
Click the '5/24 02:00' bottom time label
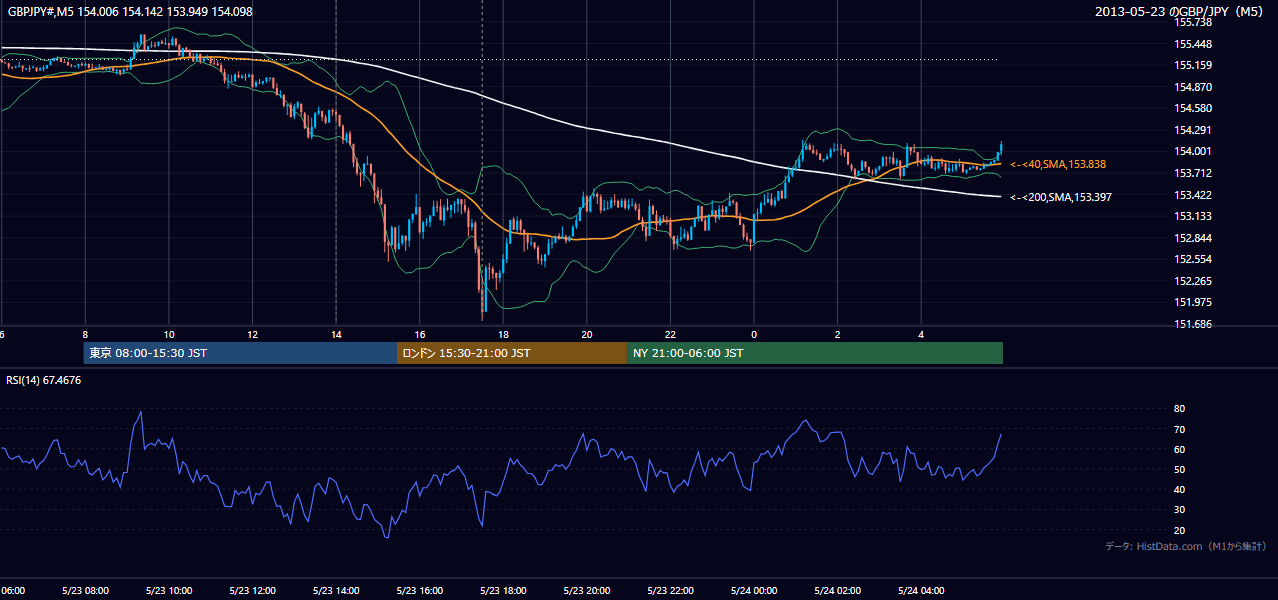point(838,590)
